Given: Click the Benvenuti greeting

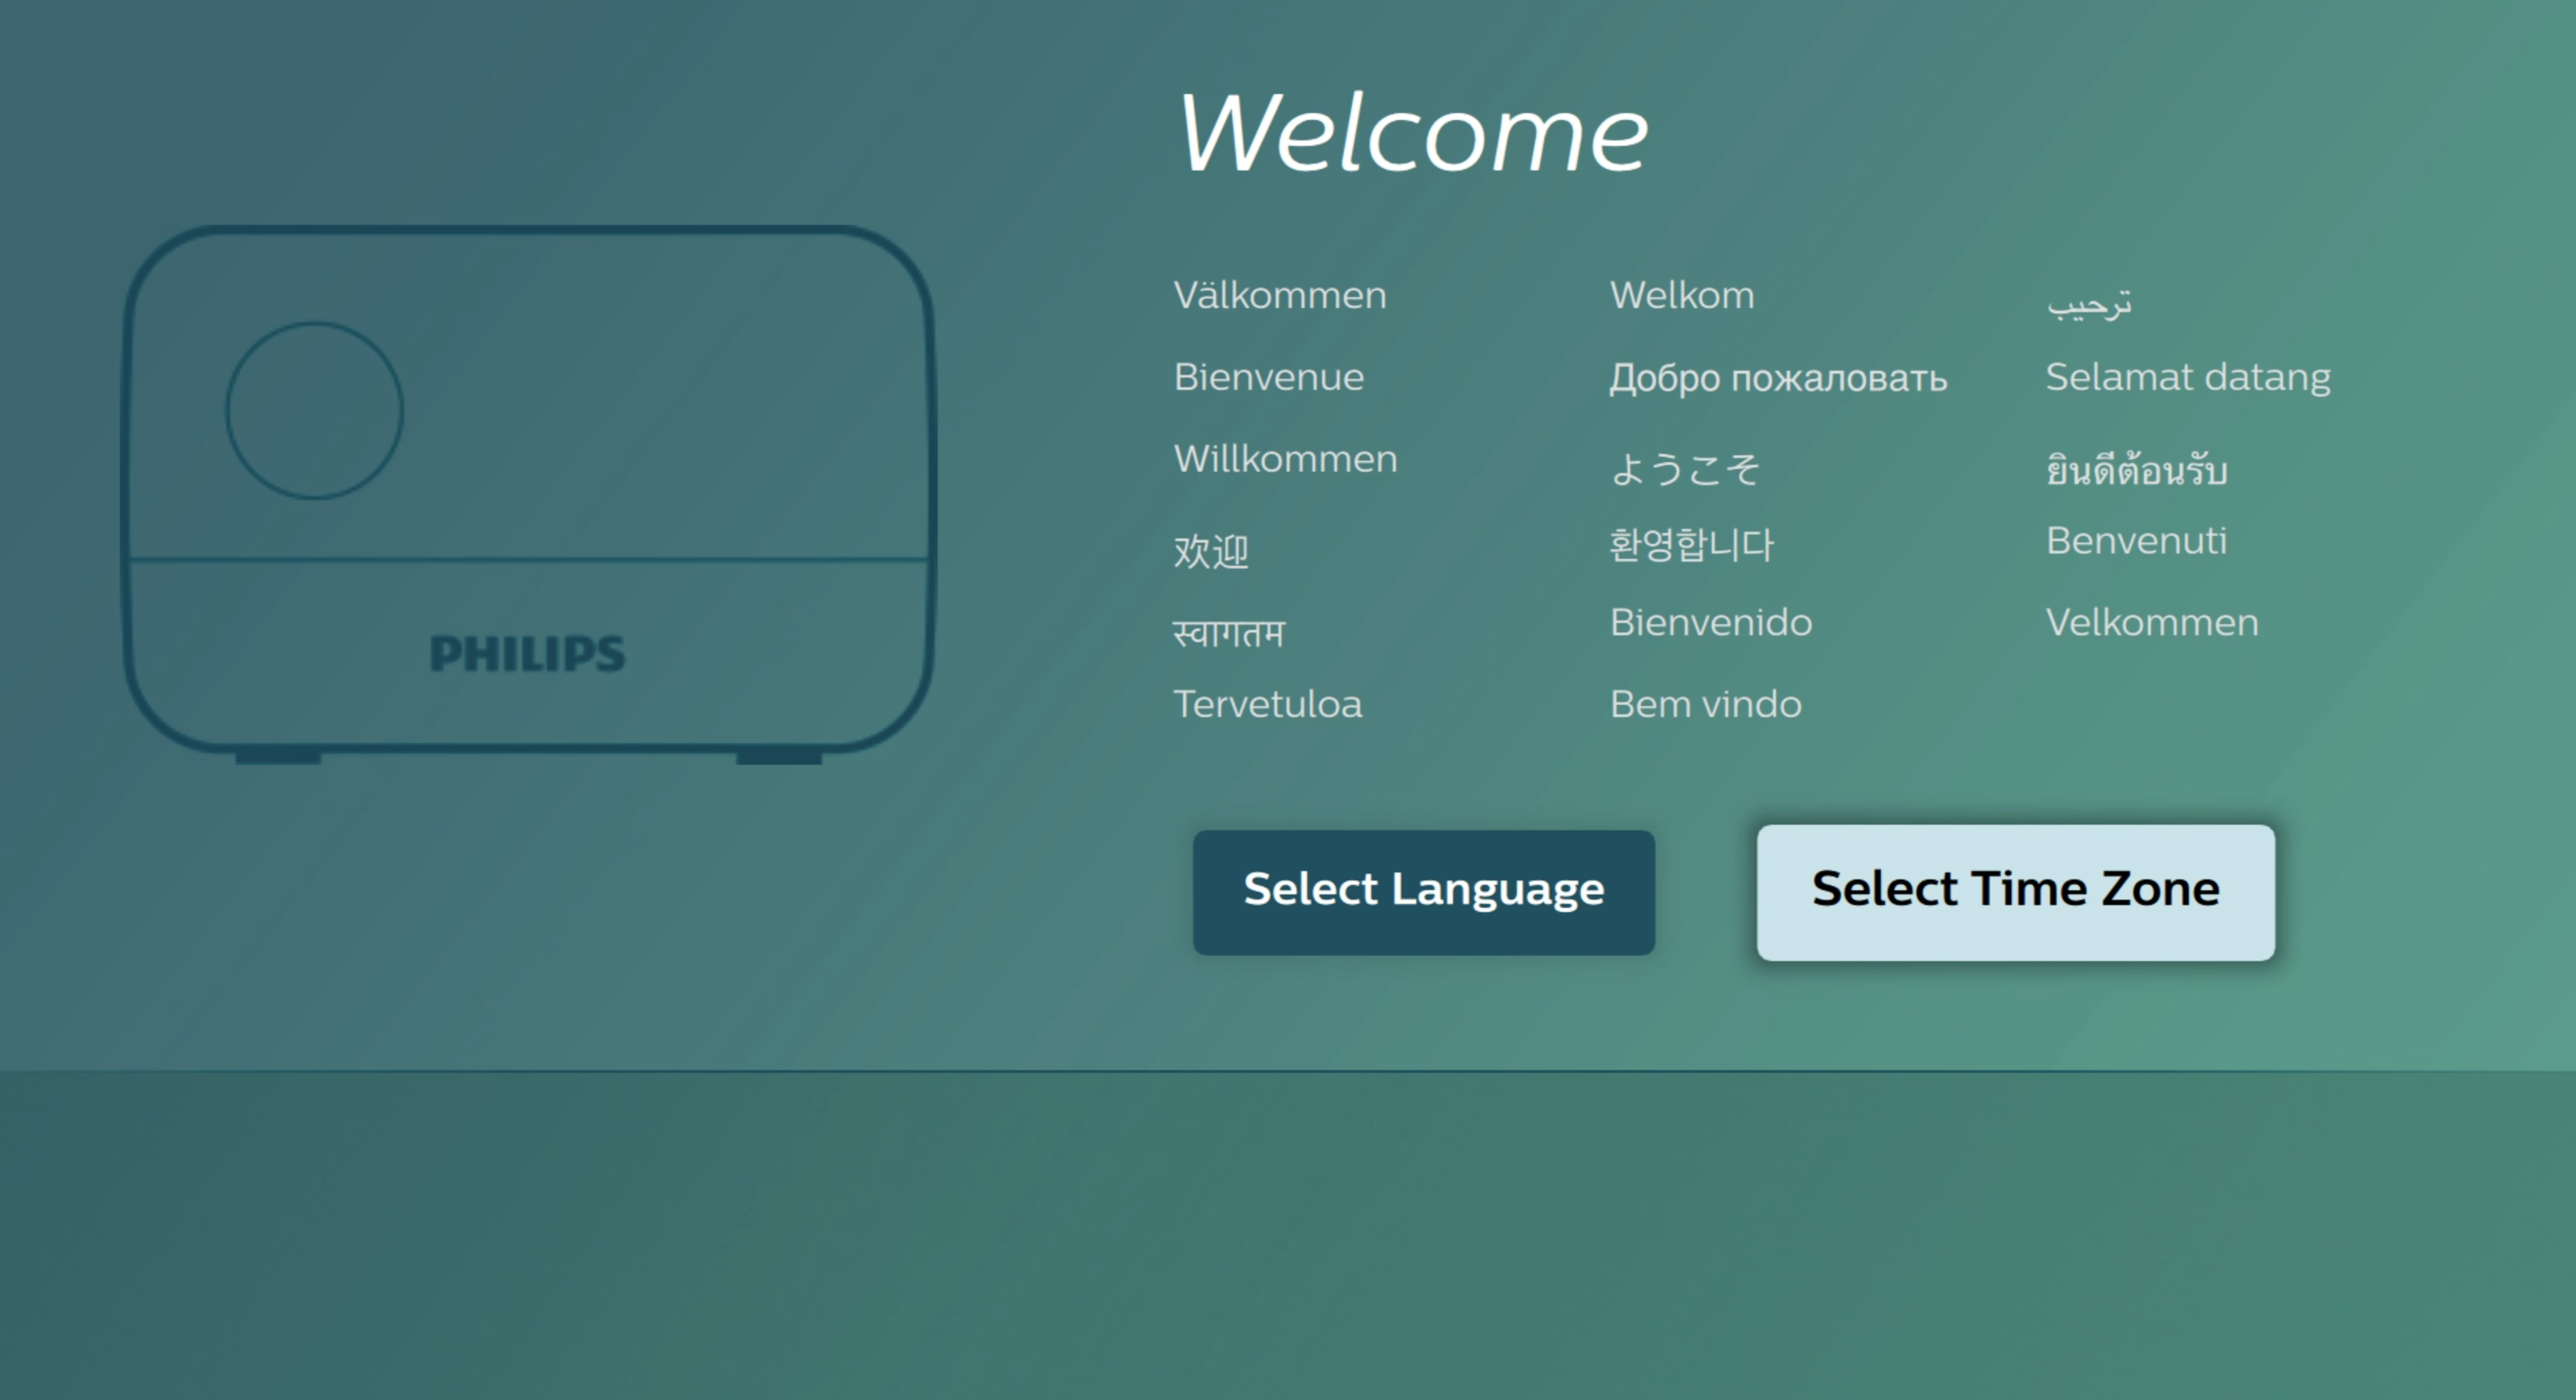Looking at the screenshot, I should [2136, 541].
